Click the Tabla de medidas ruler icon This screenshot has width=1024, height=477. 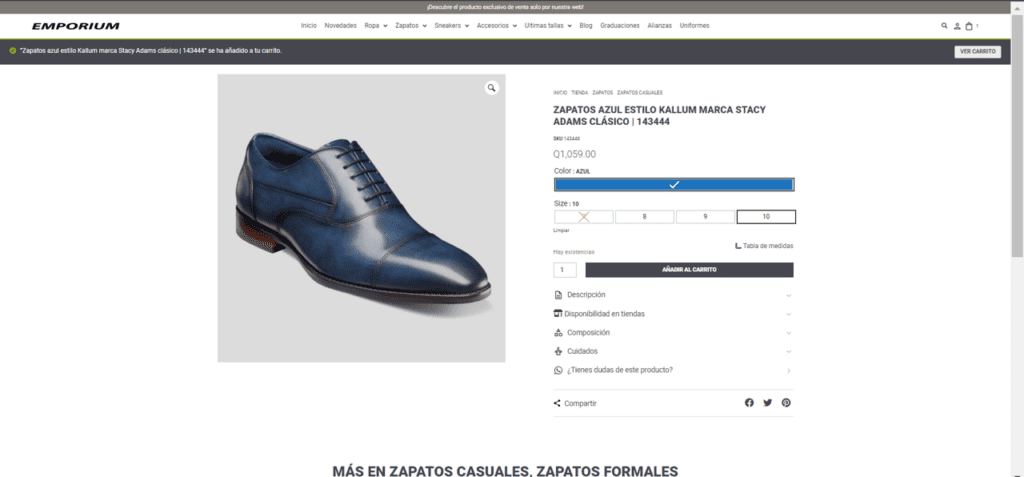[x=738, y=246]
